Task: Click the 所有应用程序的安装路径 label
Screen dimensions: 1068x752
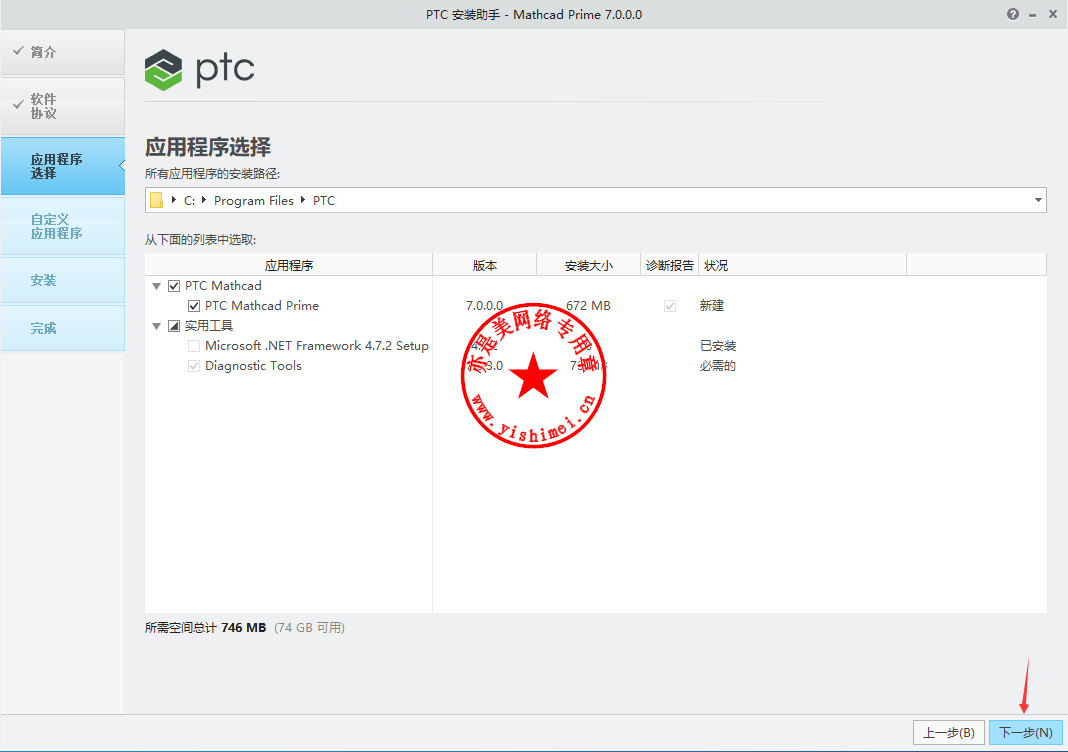Action: 213,174
